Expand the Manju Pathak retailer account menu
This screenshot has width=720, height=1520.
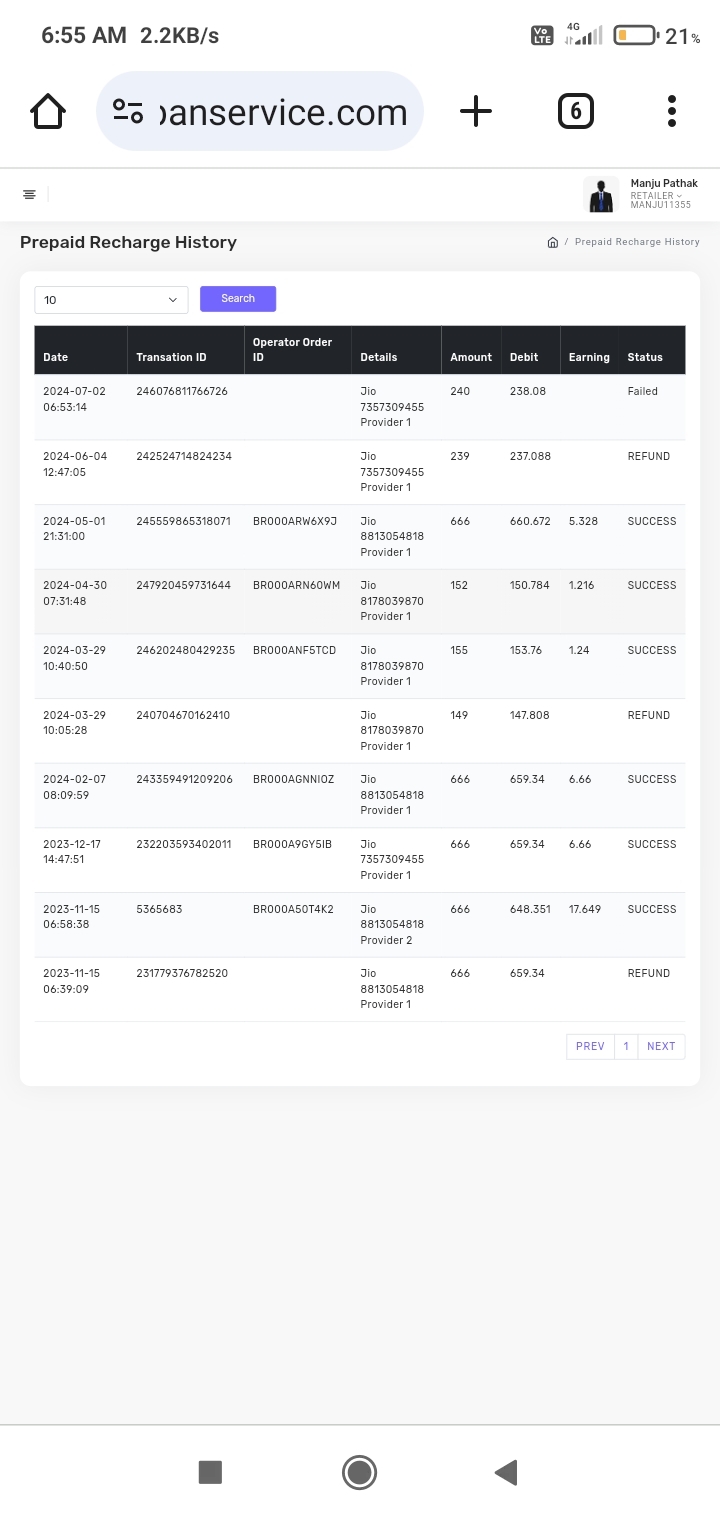[663, 195]
